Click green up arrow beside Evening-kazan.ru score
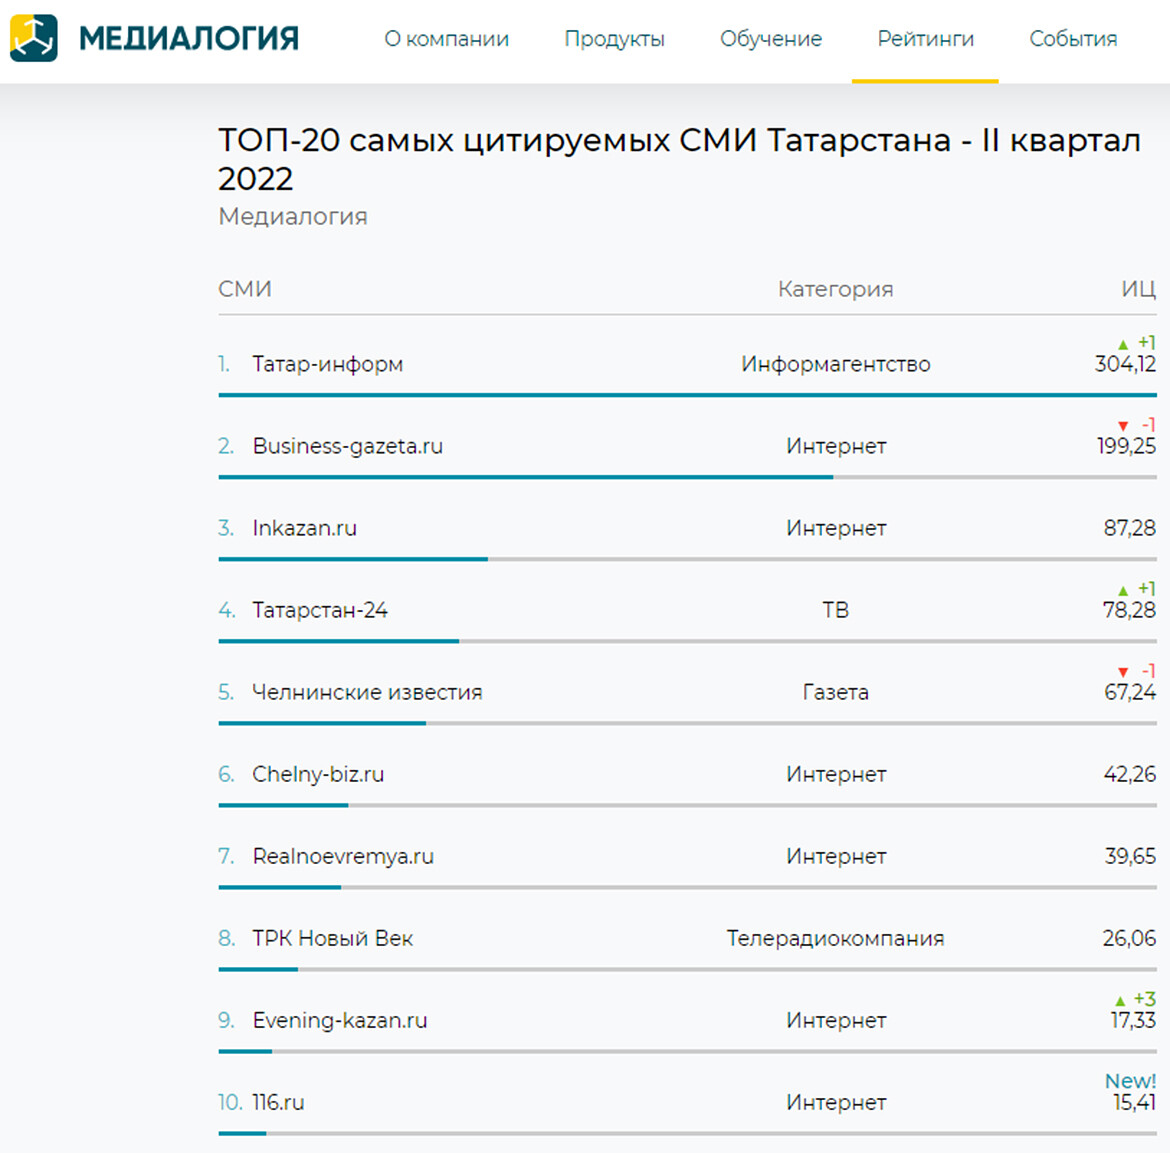Image resolution: width=1170 pixels, height=1153 pixels. point(1120,1000)
